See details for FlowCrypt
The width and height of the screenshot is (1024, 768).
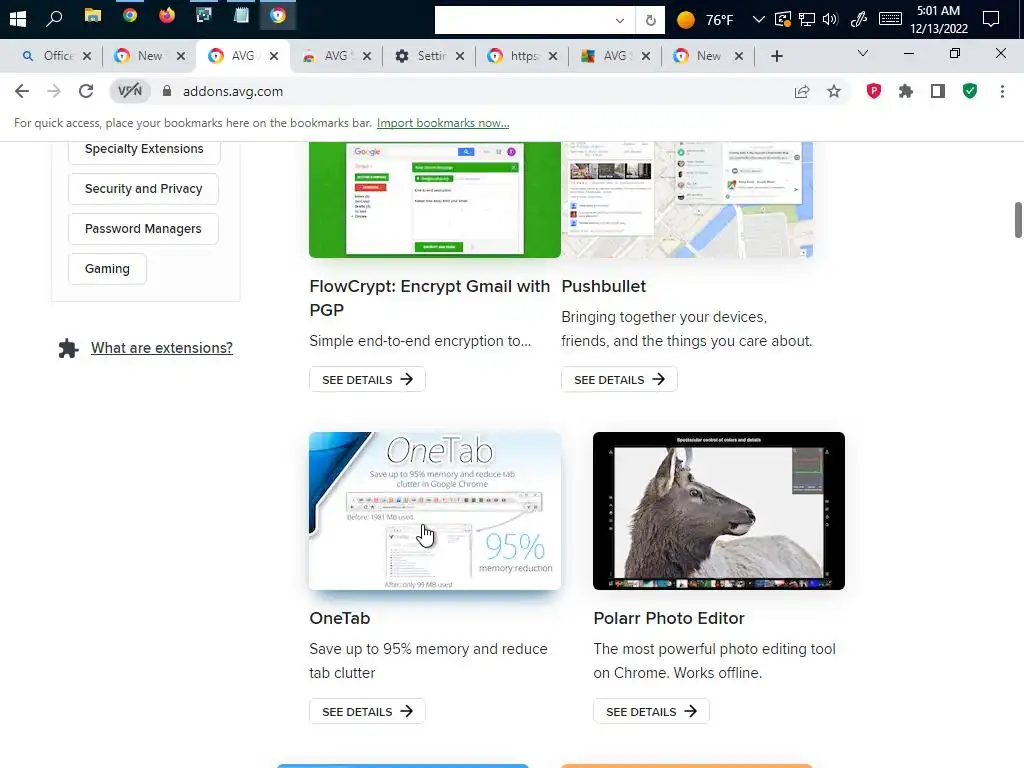[x=367, y=379]
